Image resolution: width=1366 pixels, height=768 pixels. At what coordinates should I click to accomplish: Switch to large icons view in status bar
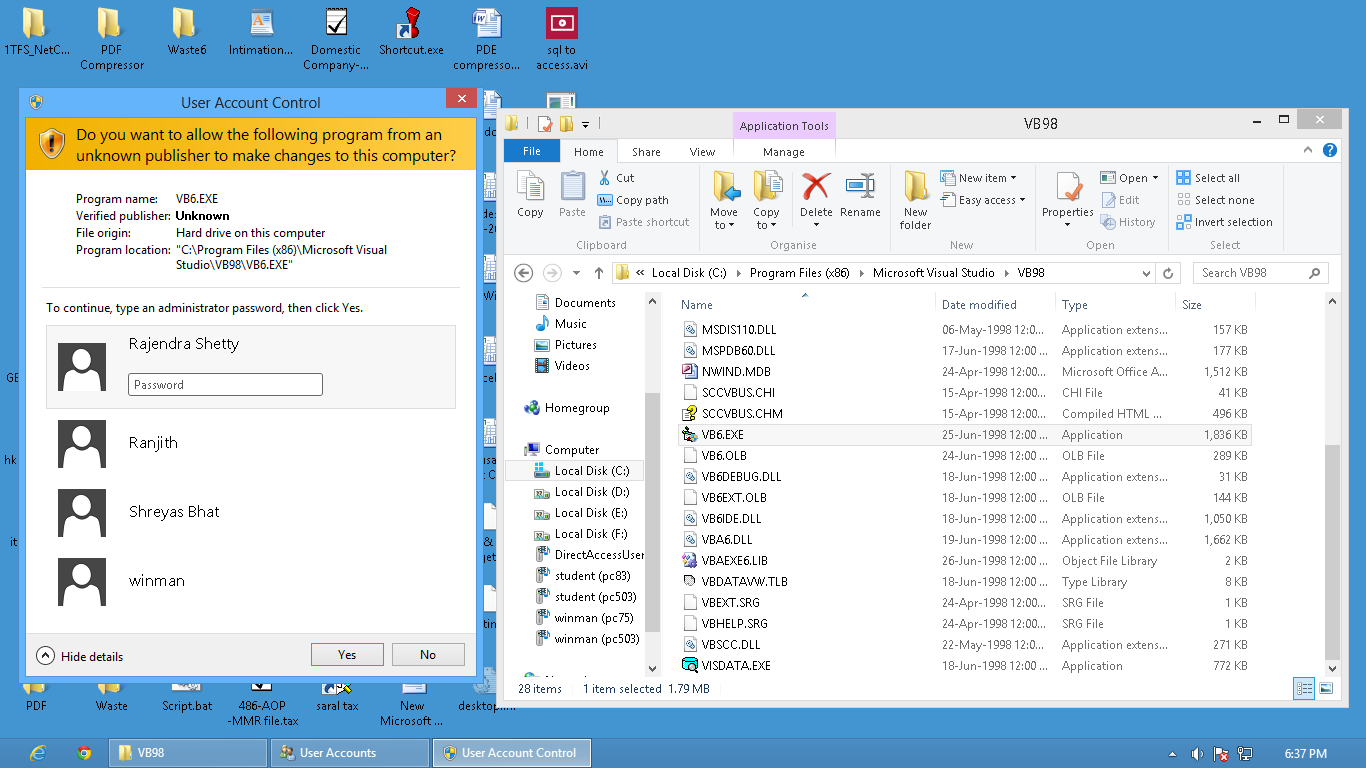pos(1328,688)
